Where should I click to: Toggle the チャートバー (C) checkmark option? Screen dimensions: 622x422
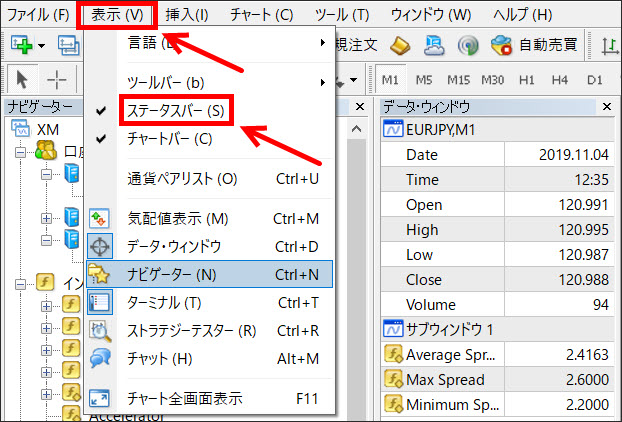tap(170, 138)
